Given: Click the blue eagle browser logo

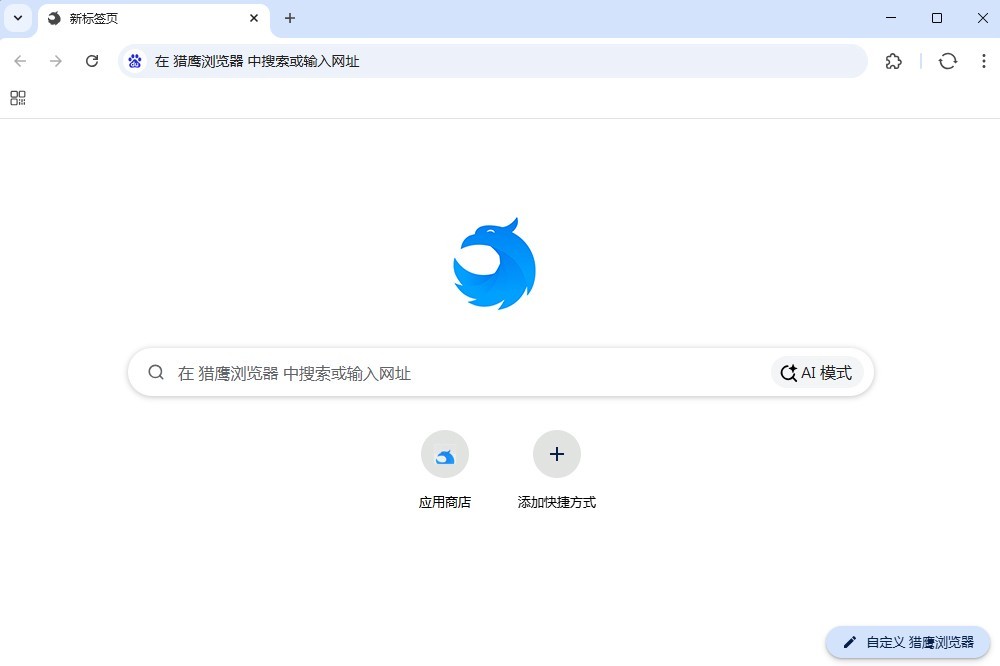Looking at the screenshot, I should (494, 264).
